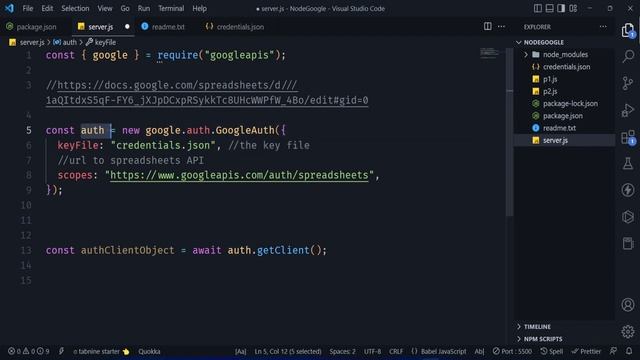Open the Source Control view icon
This screenshot has width=640, height=360.
pyautogui.click(x=628, y=83)
